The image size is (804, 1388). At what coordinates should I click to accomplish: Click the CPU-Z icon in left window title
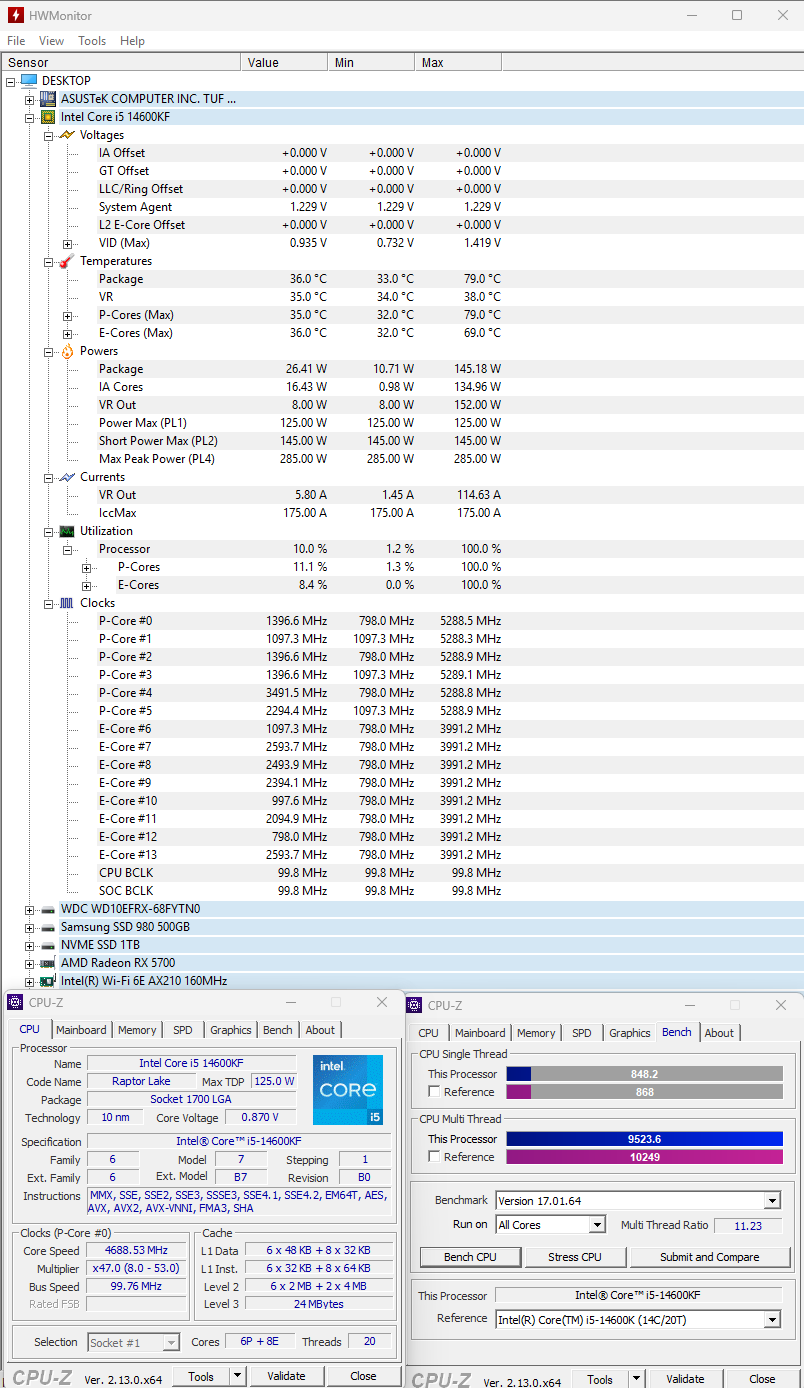[15, 1002]
